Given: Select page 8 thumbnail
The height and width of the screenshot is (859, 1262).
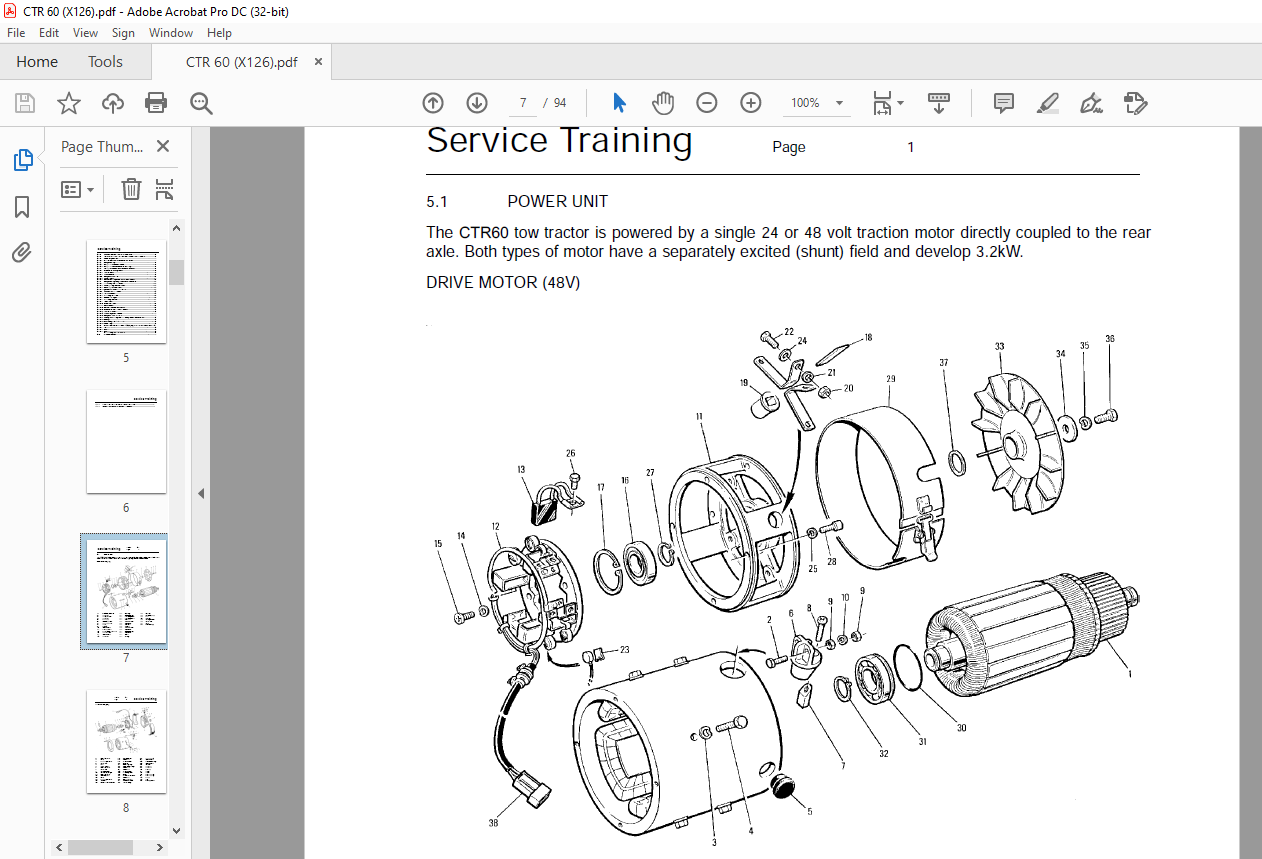Looking at the screenshot, I should pos(126,742).
